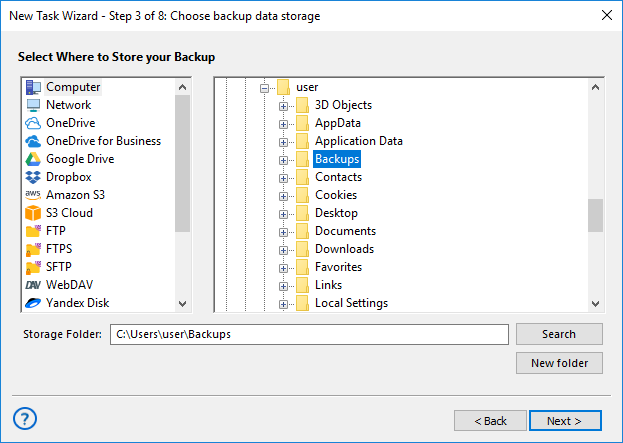
Task: Click the Downloads folder icon
Action: coord(302,249)
